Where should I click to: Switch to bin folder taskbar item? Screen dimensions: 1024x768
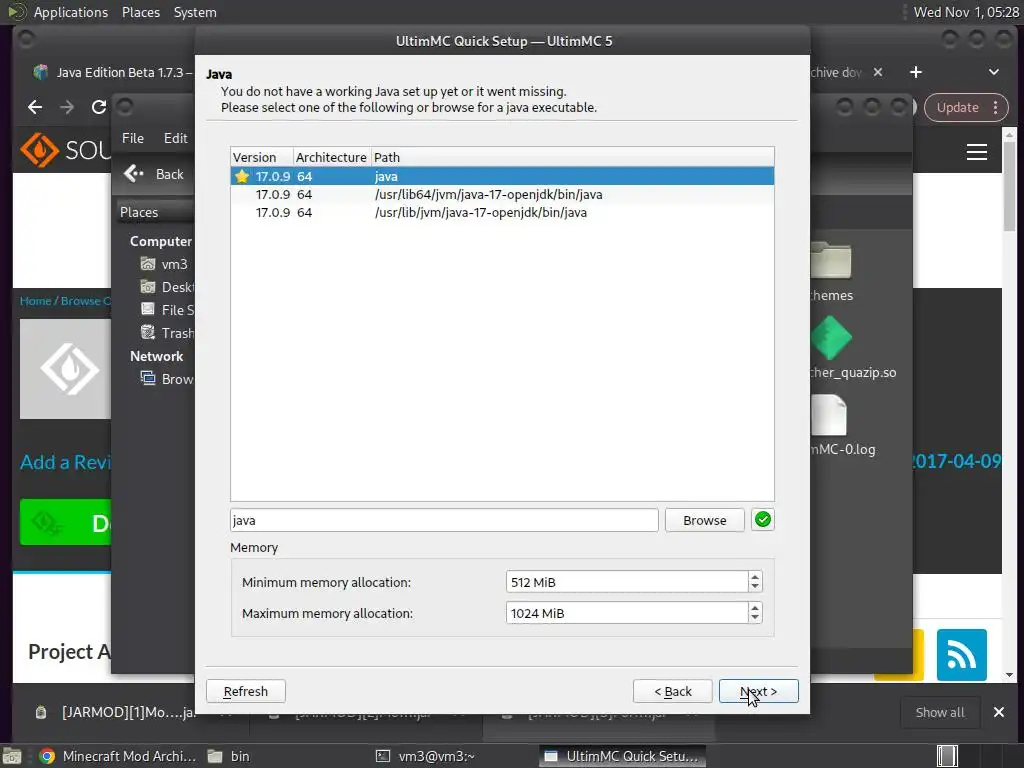[230, 756]
